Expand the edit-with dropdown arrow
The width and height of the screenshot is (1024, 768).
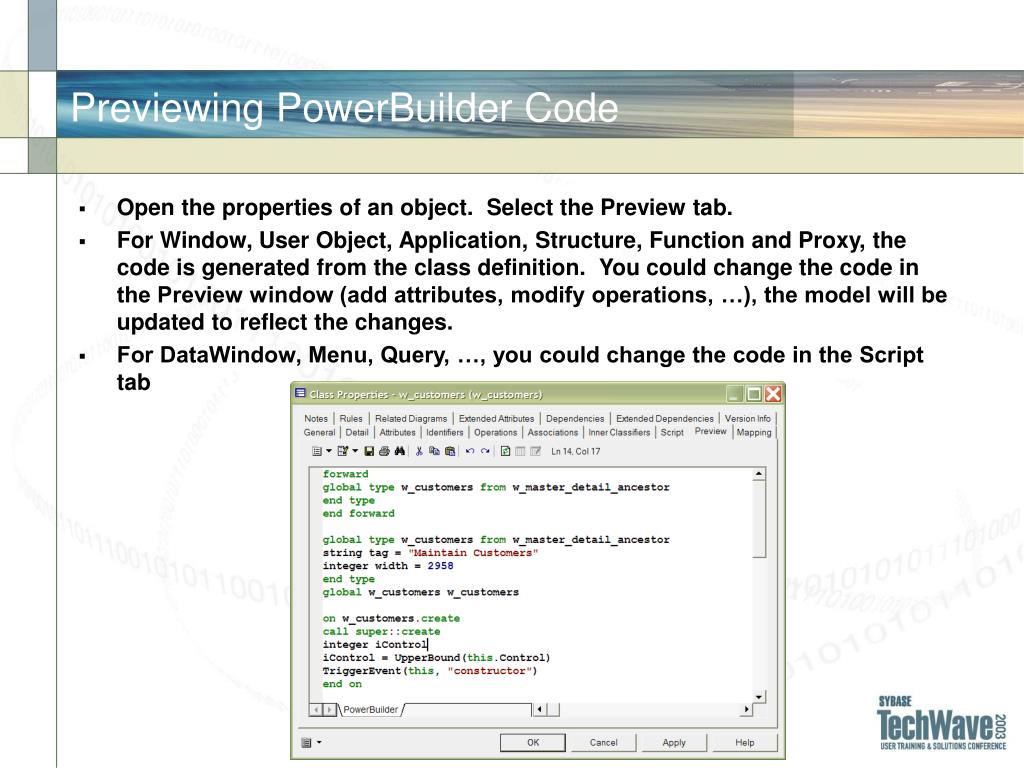[x=355, y=451]
